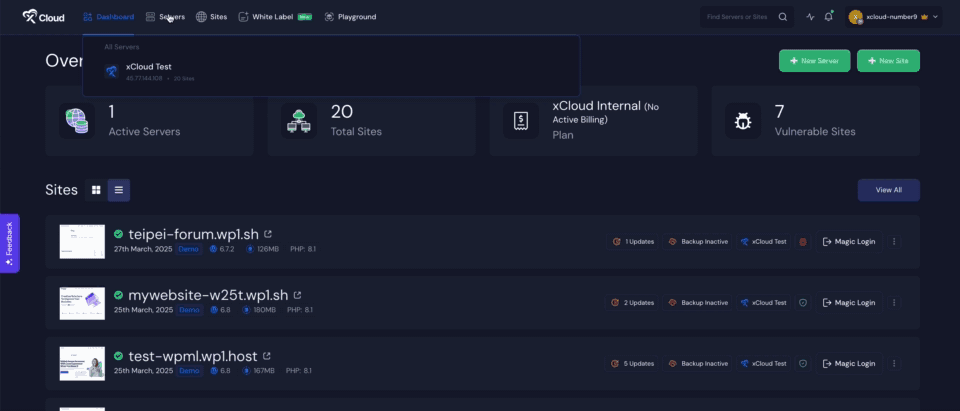Click red vulnerability icon on teipei-forum row
This screenshot has width=960, height=411.
(x=802, y=242)
